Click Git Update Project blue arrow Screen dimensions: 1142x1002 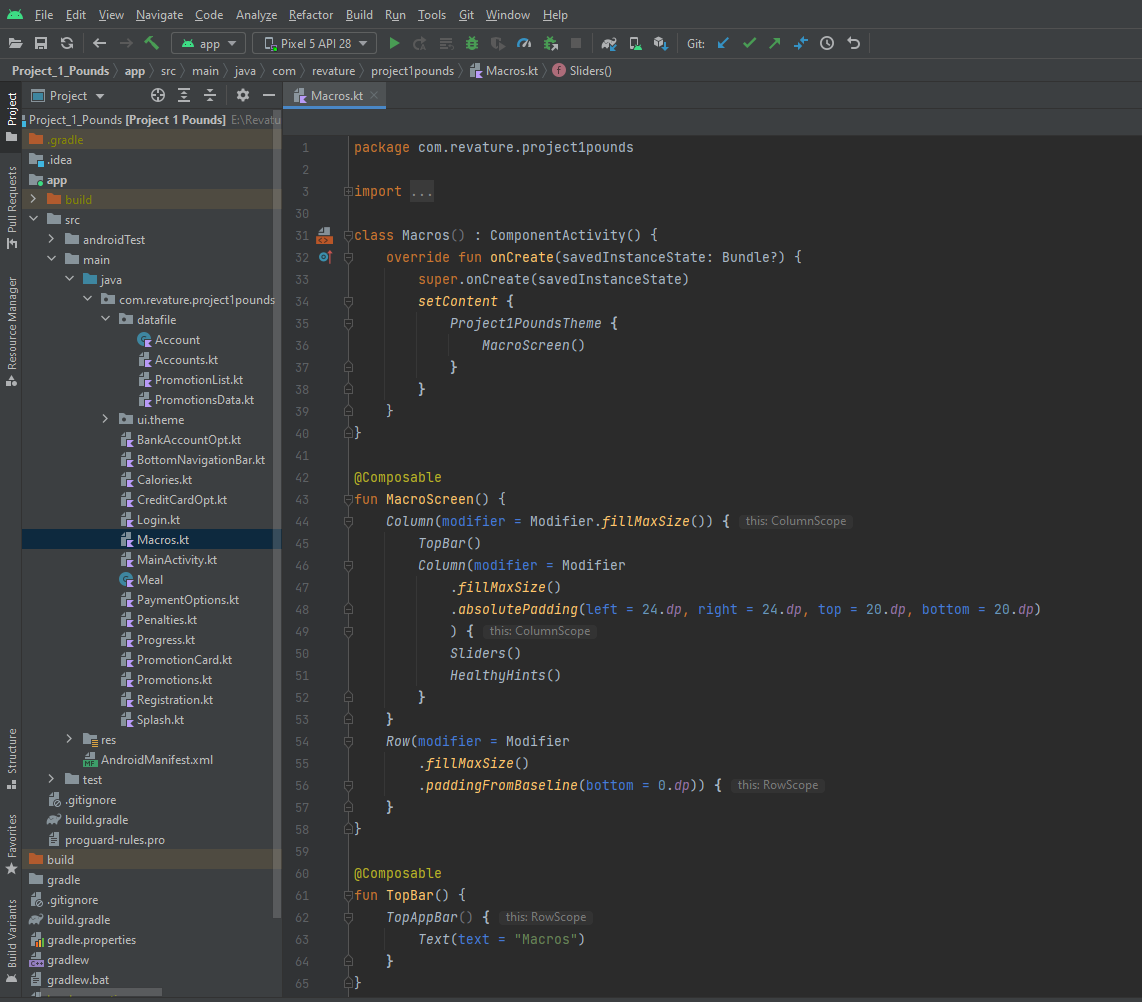(723, 44)
